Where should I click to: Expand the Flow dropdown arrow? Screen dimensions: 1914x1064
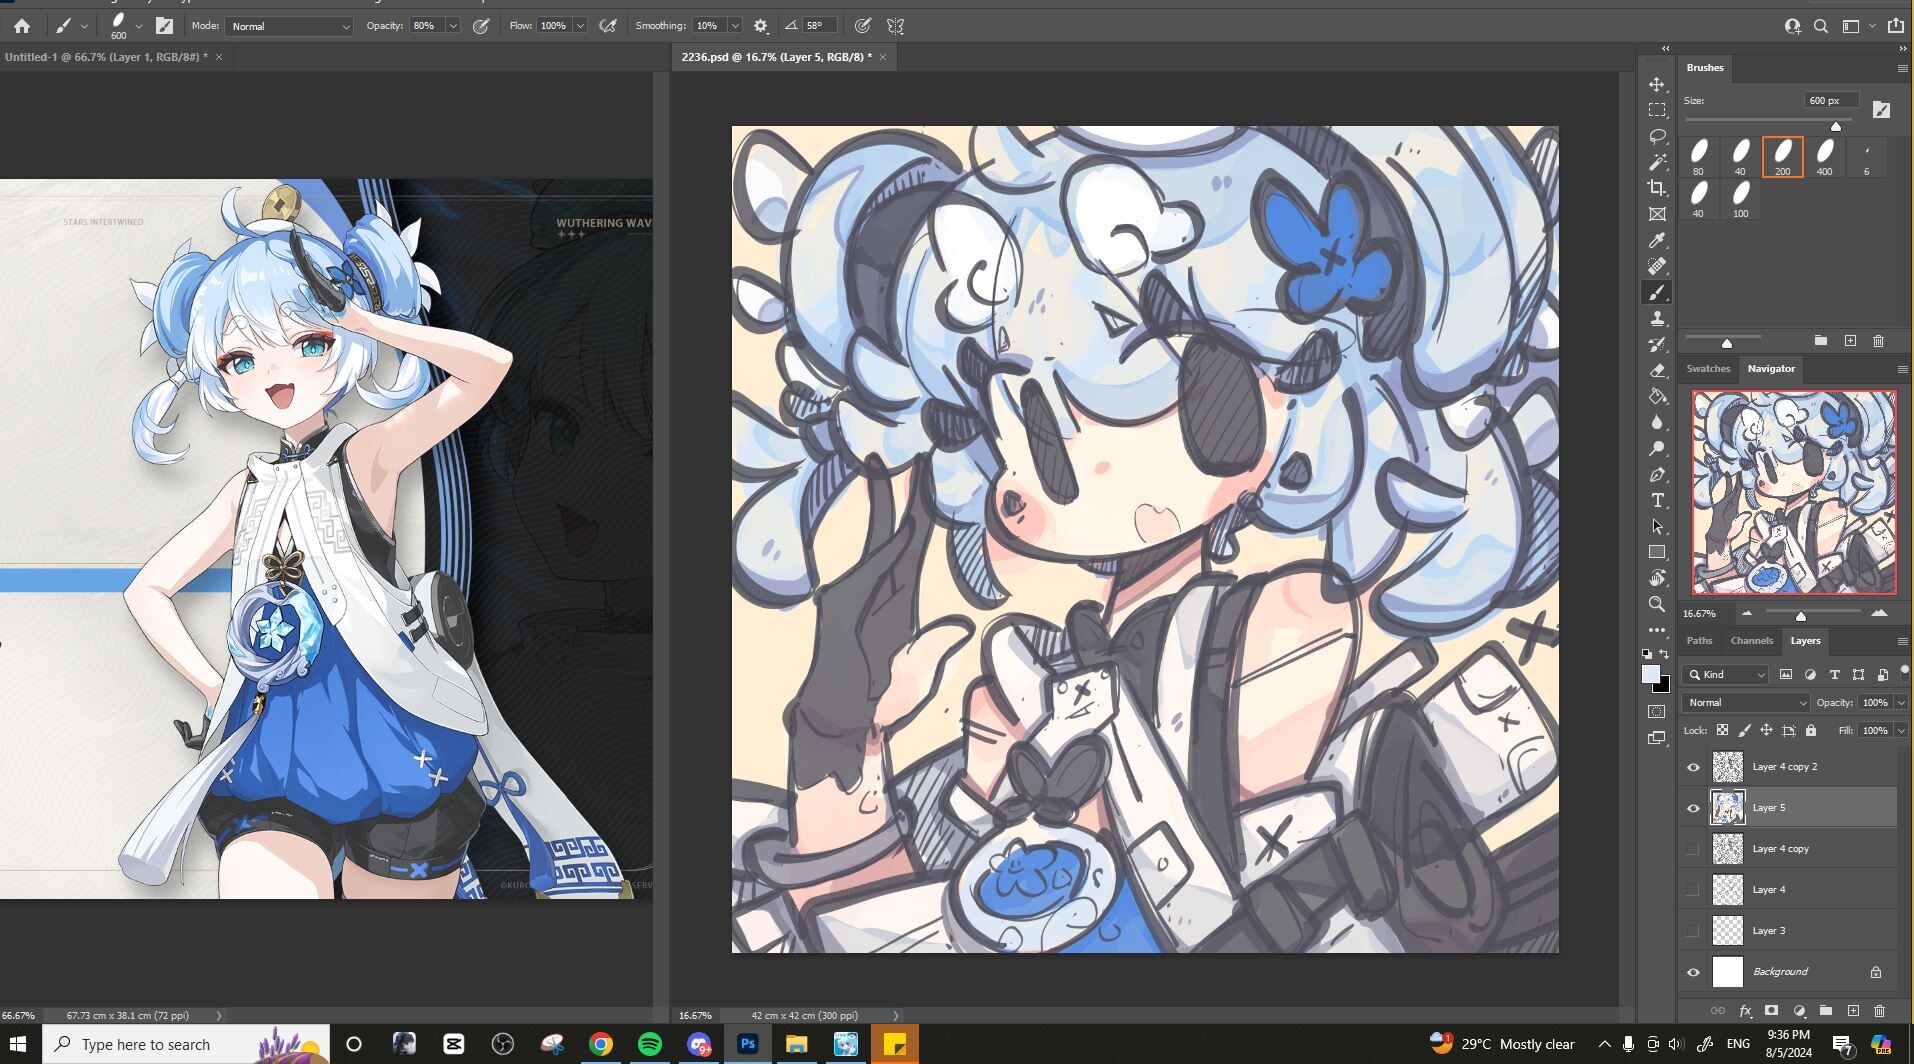point(580,26)
